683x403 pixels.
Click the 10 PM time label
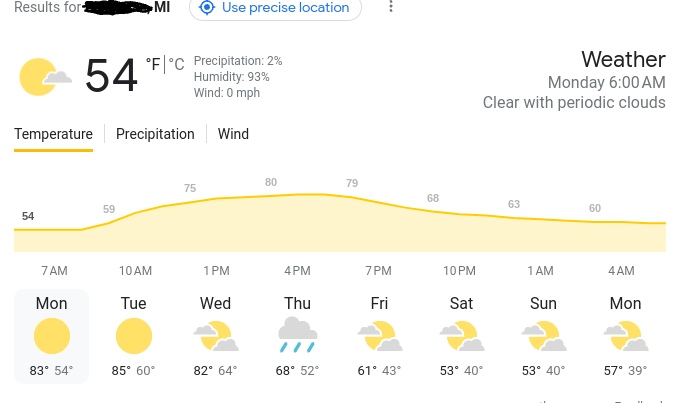click(460, 271)
